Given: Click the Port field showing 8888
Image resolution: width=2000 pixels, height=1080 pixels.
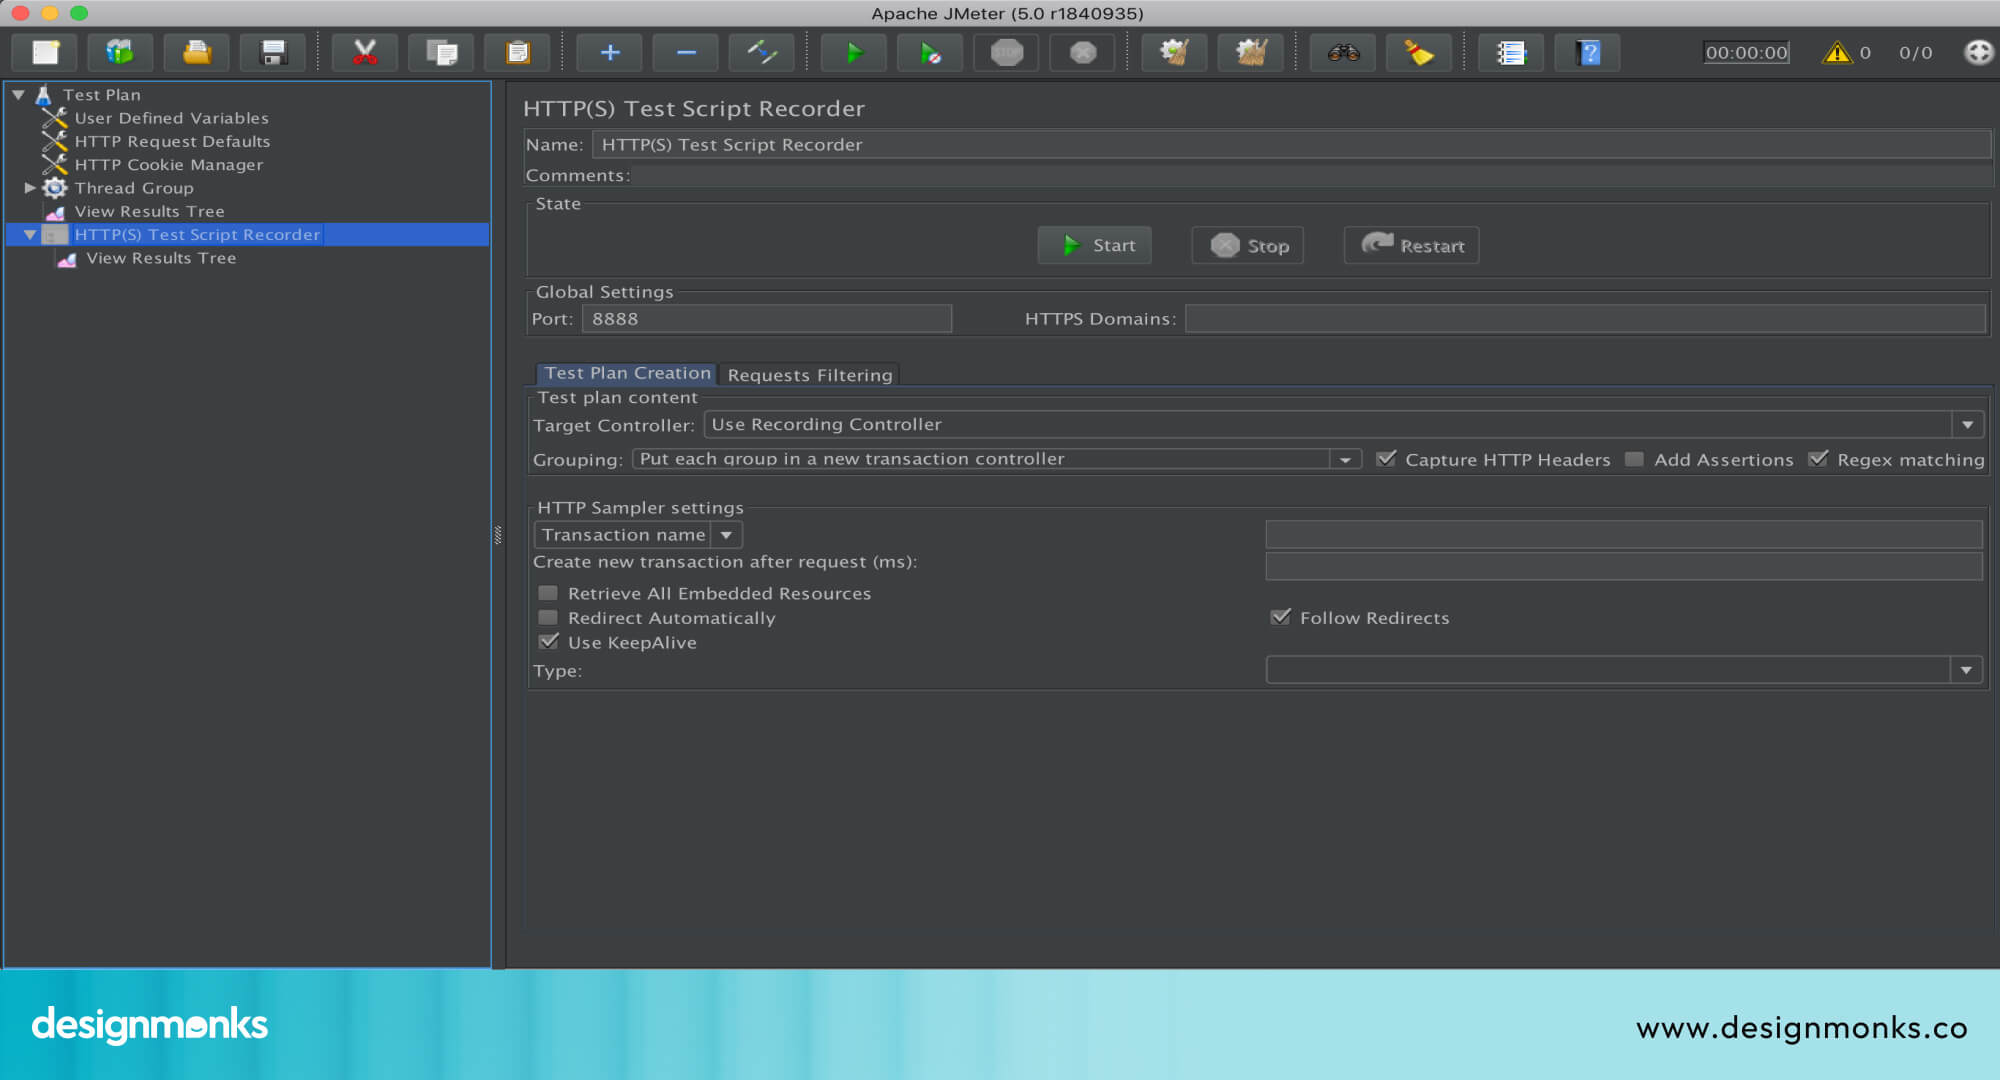Looking at the screenshot, I should 767,318.
